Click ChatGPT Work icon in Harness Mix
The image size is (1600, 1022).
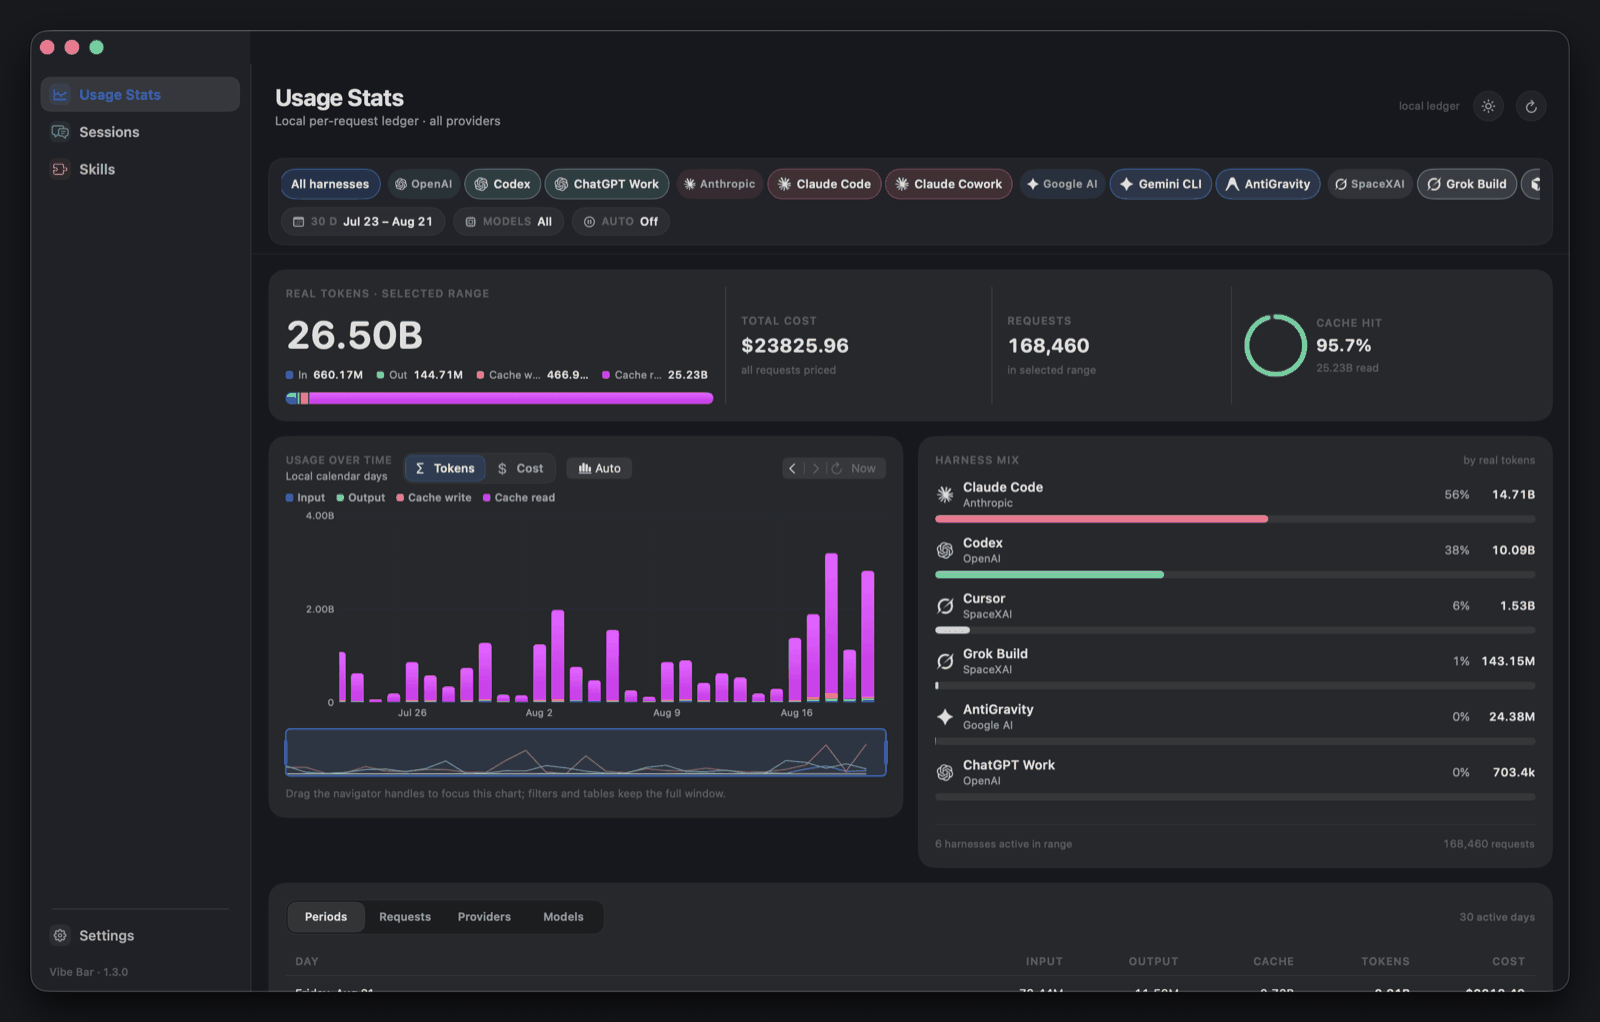(x=945, y=772)
